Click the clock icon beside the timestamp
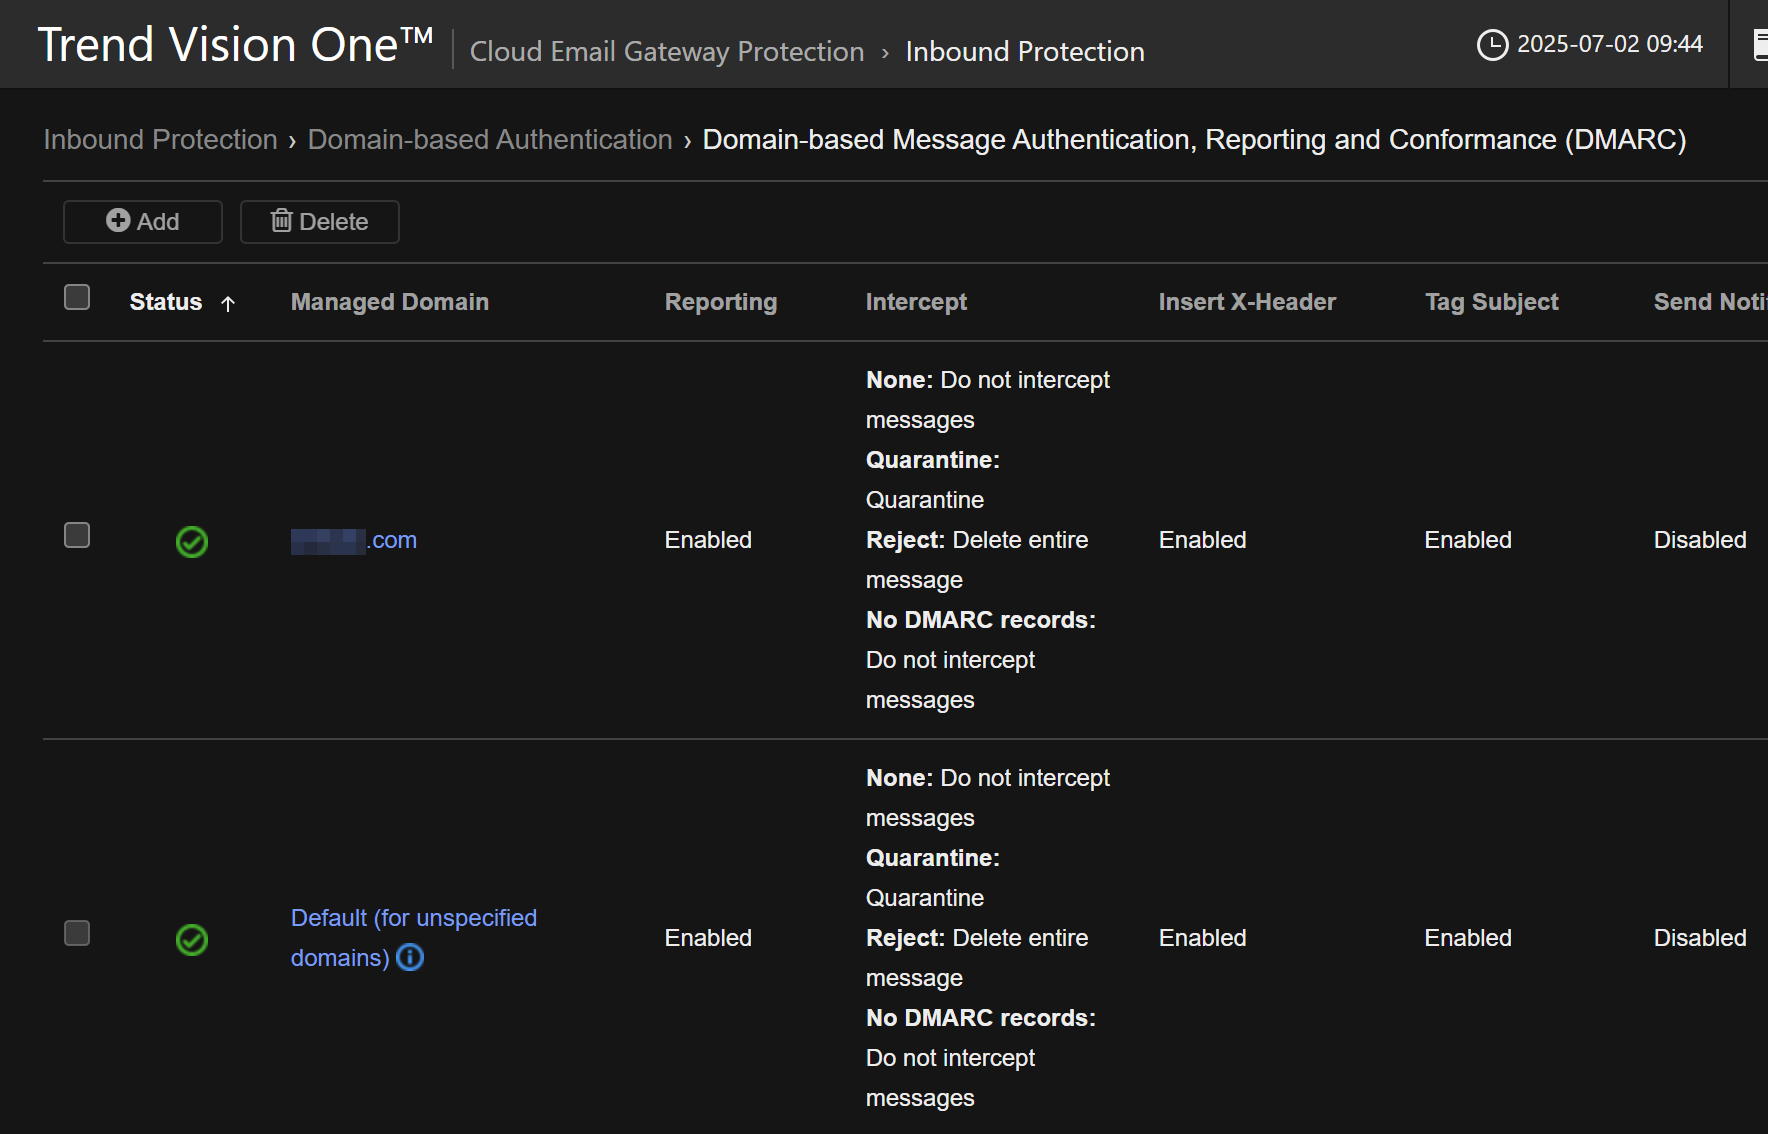 click(x=1492, y=45)
